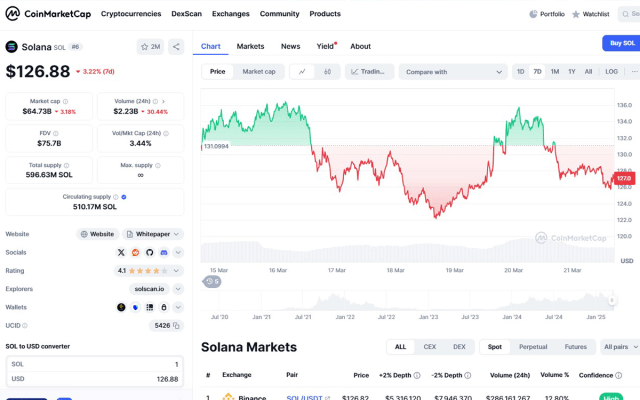The height and width of the screenshot is (400, 640).
Task: Switch chart to candlestick view icon
Action: [x=327, y=72]
